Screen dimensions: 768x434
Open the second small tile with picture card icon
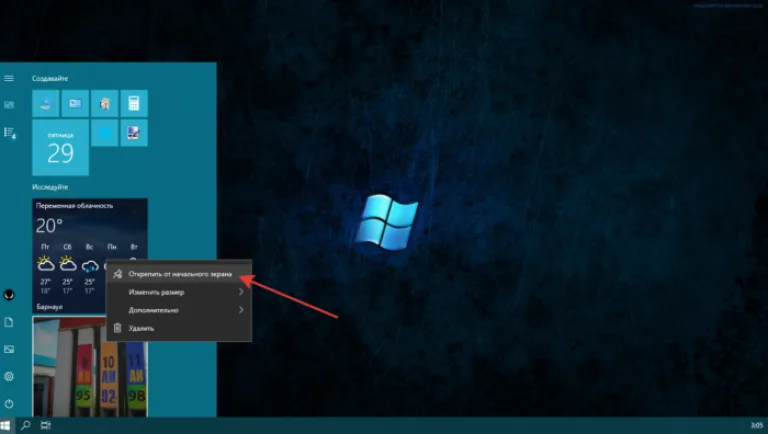tap(75, 103)
